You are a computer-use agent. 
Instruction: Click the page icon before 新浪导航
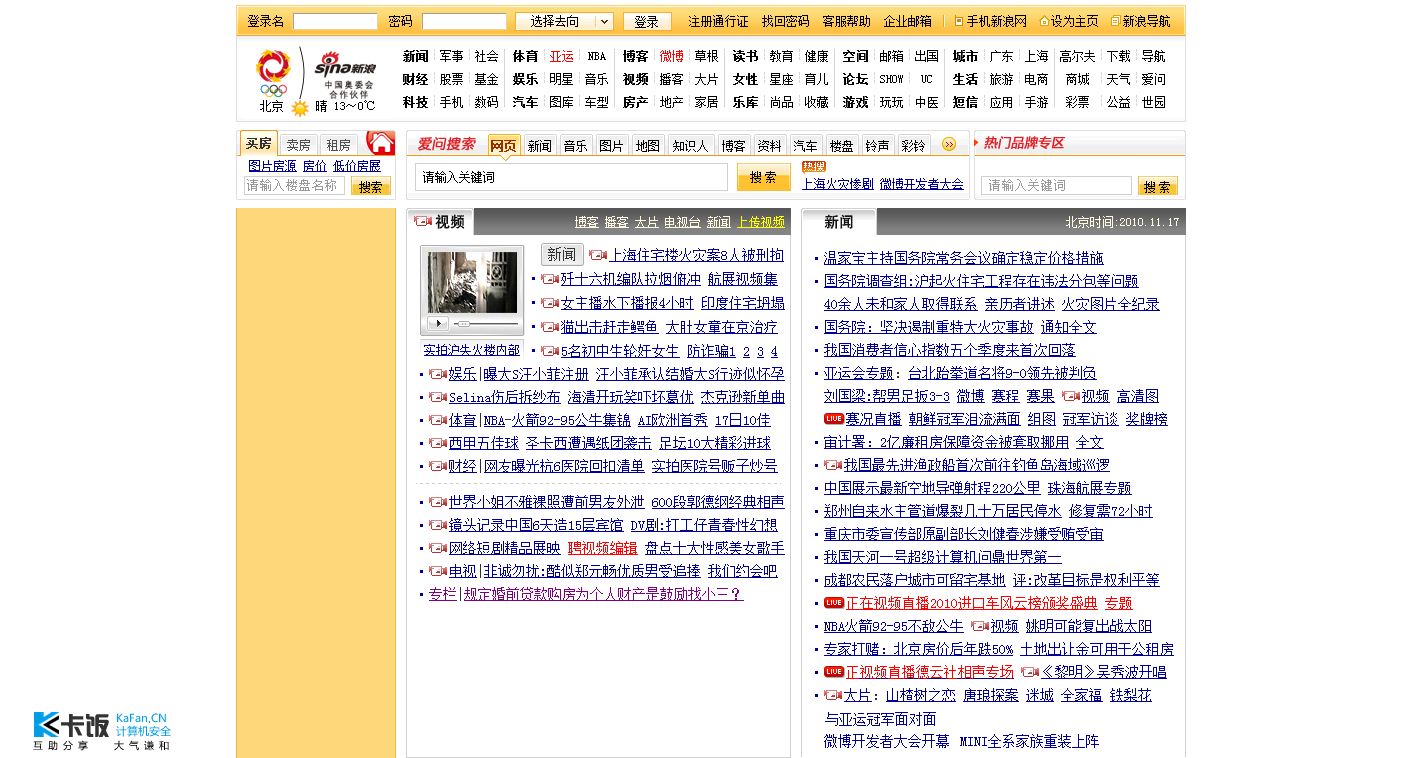(x=1115, y=21)
